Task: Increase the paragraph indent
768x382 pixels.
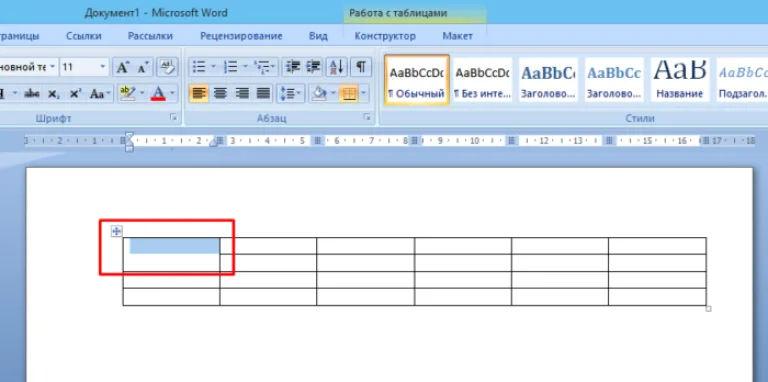Action: 313,67
